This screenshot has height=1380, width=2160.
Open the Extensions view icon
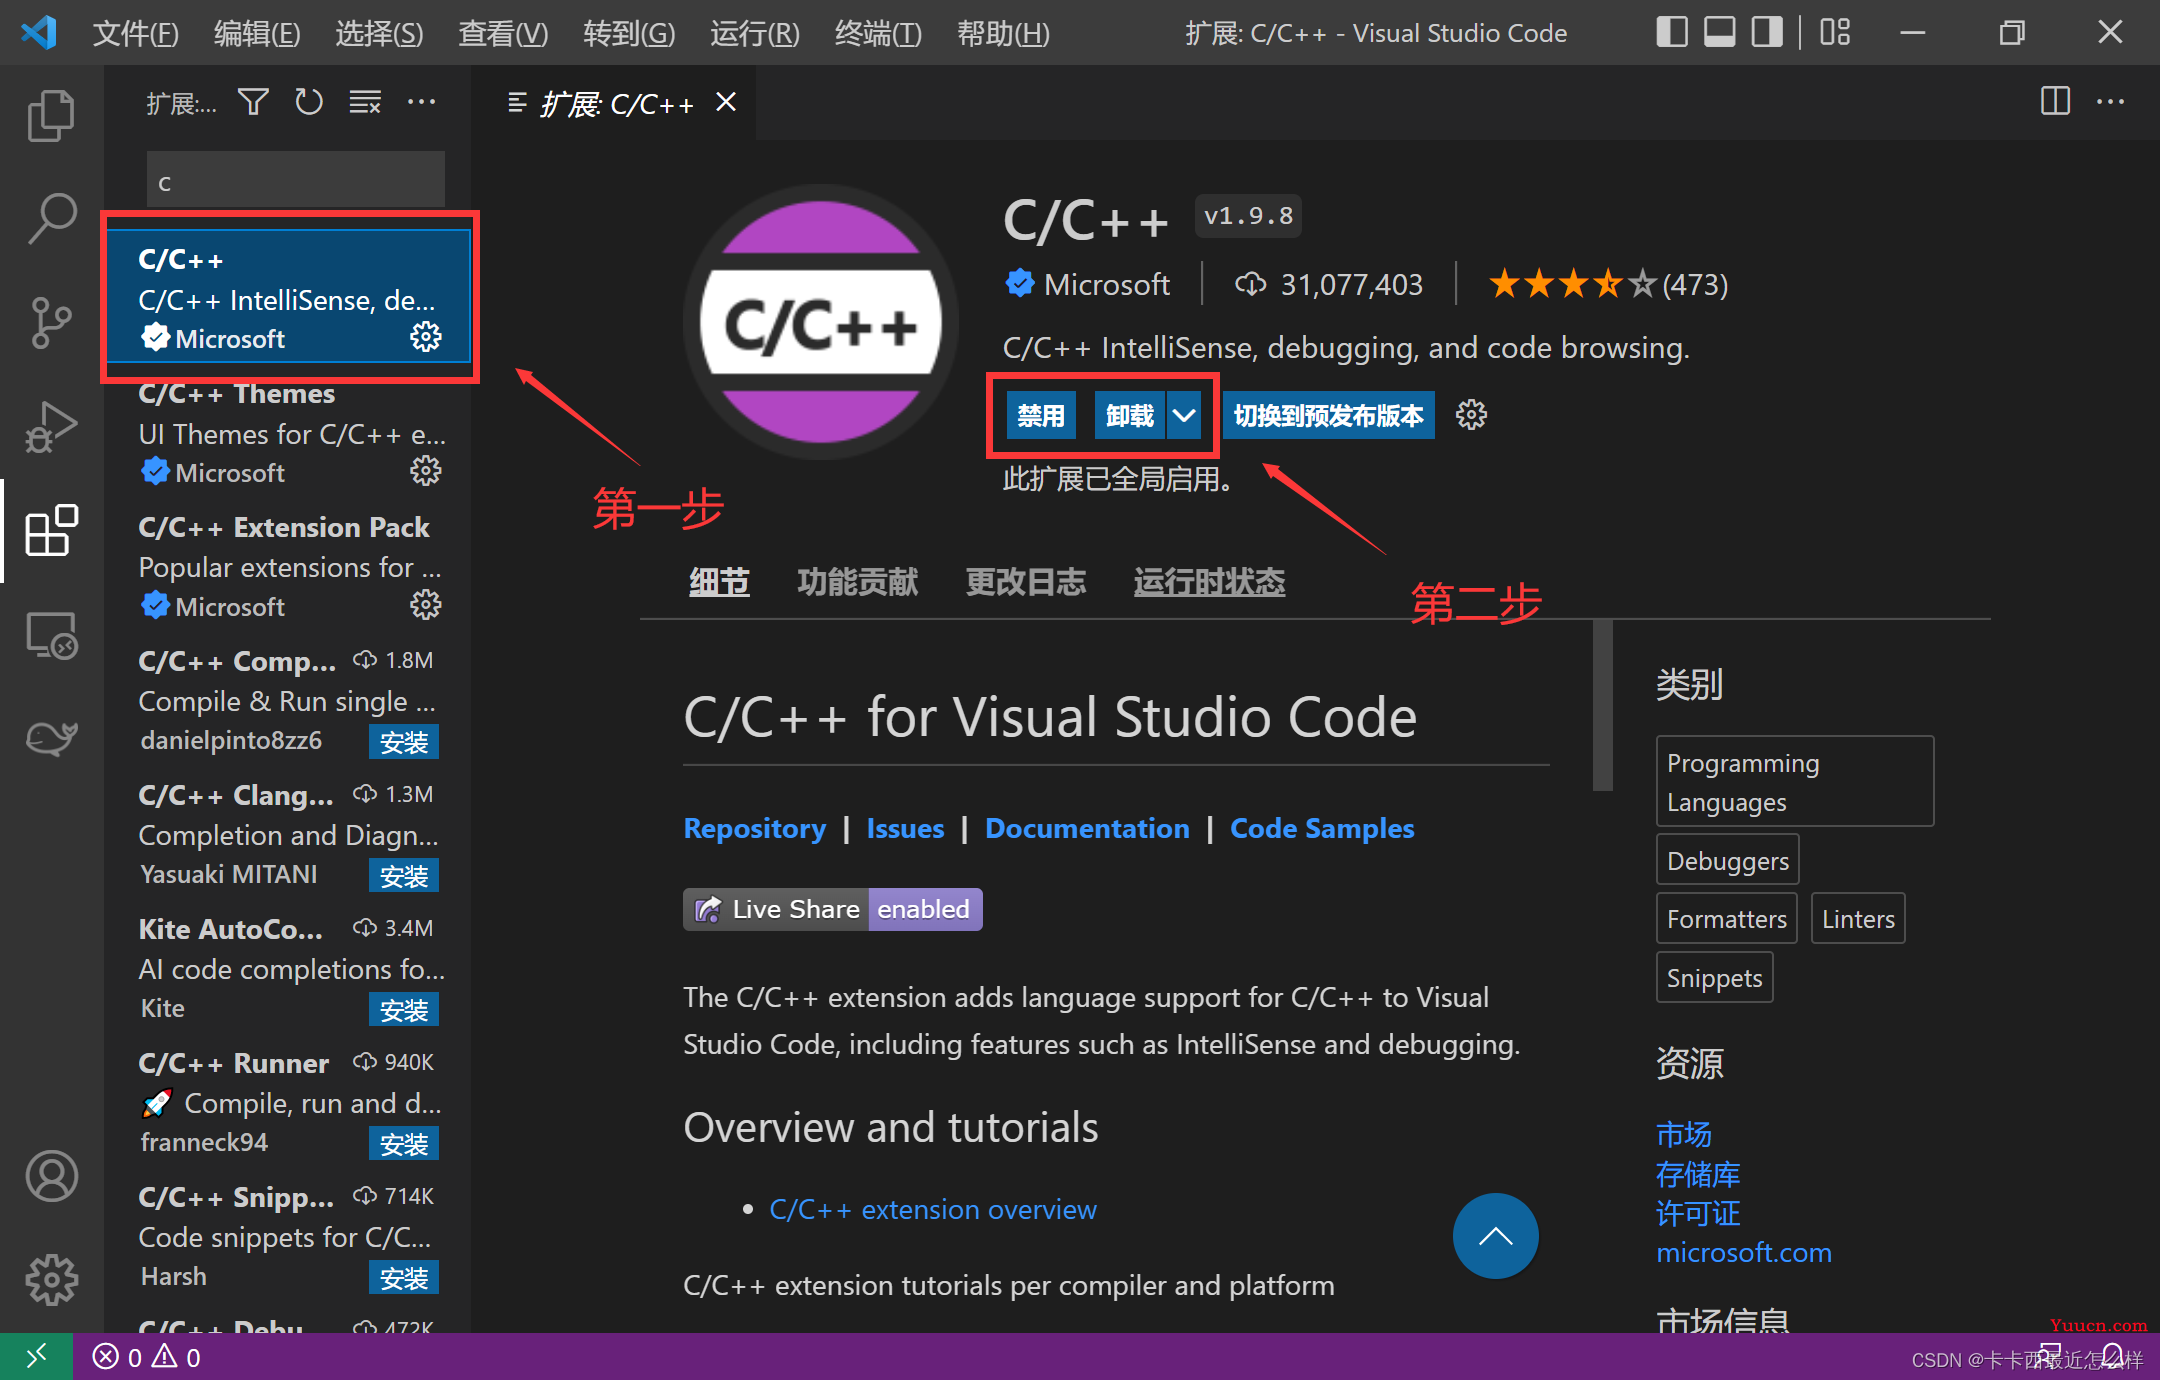pyautogui.click(x=51, y=530)
